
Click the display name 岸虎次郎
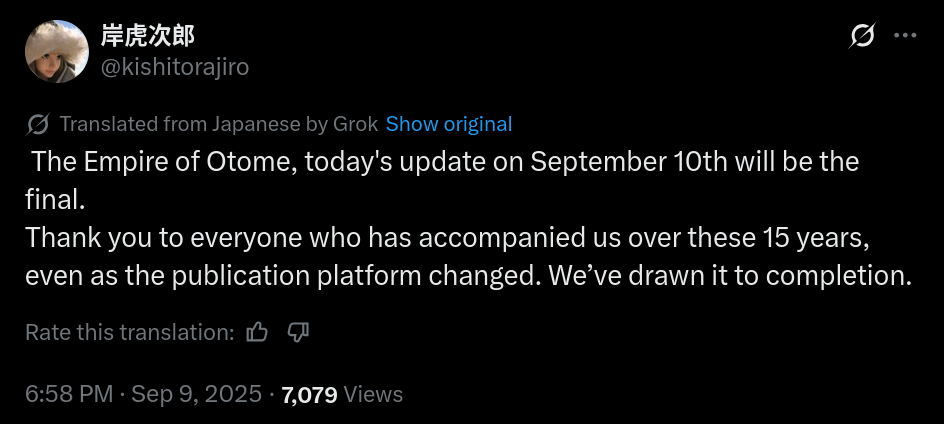147,37
